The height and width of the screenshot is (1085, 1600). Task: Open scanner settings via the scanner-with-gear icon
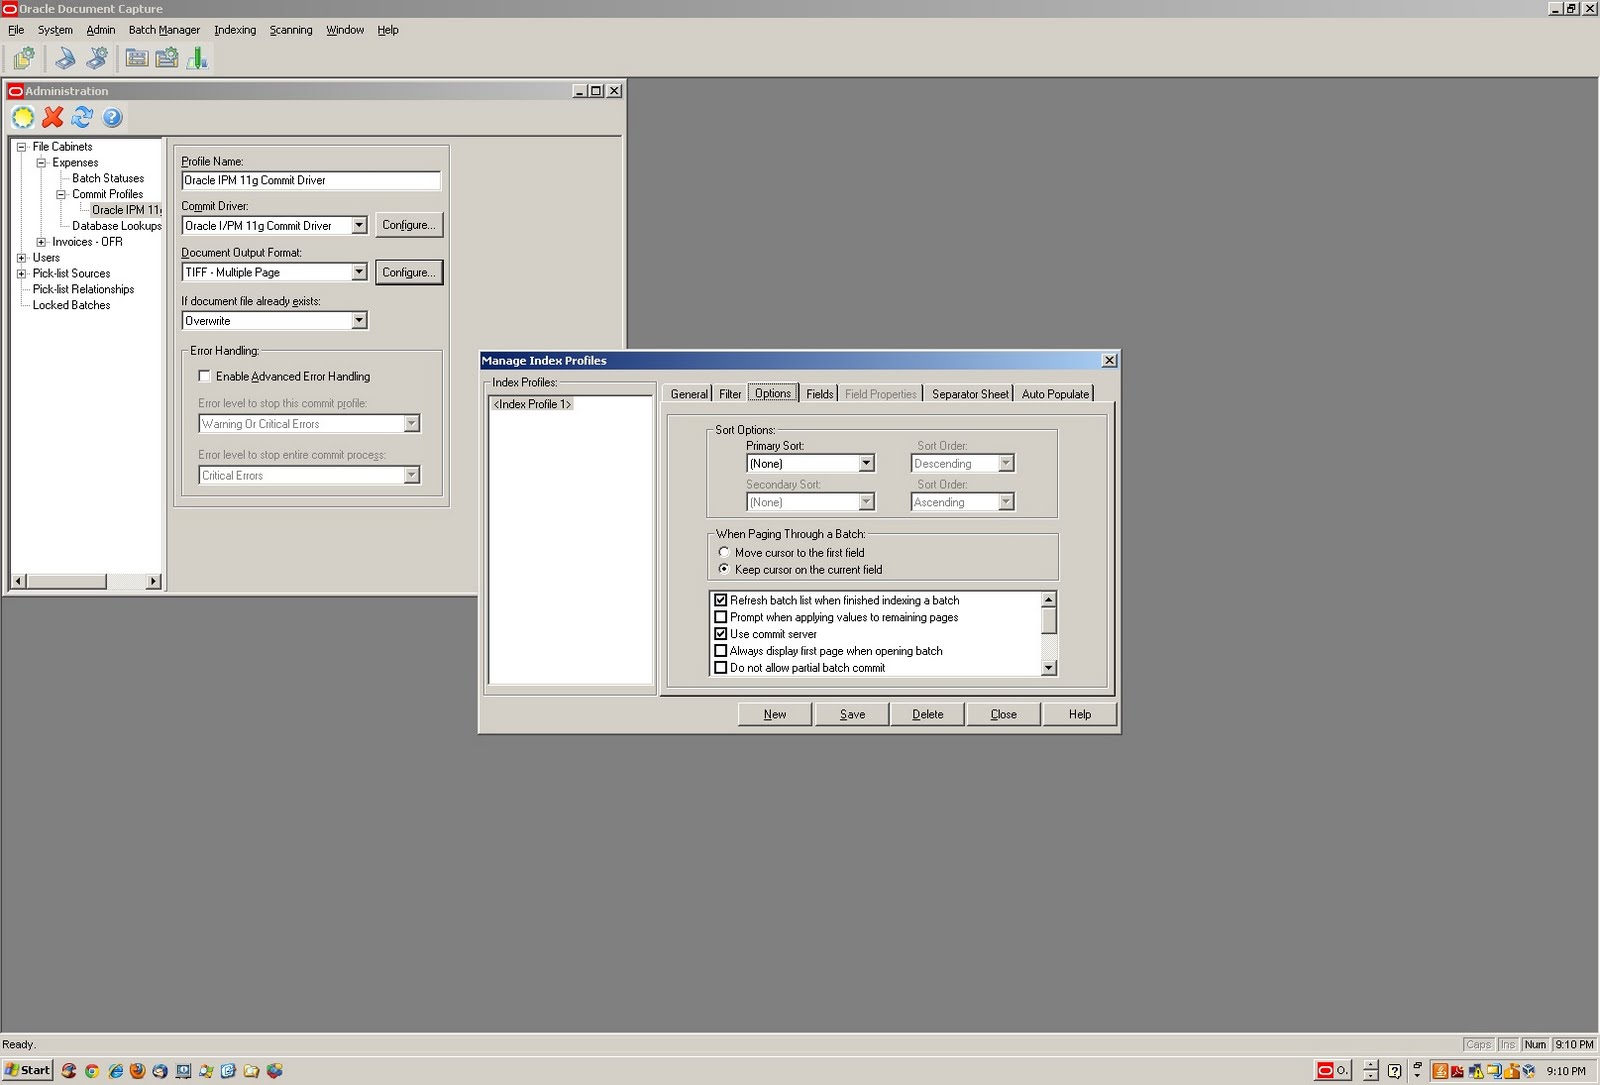click(96, 58)
